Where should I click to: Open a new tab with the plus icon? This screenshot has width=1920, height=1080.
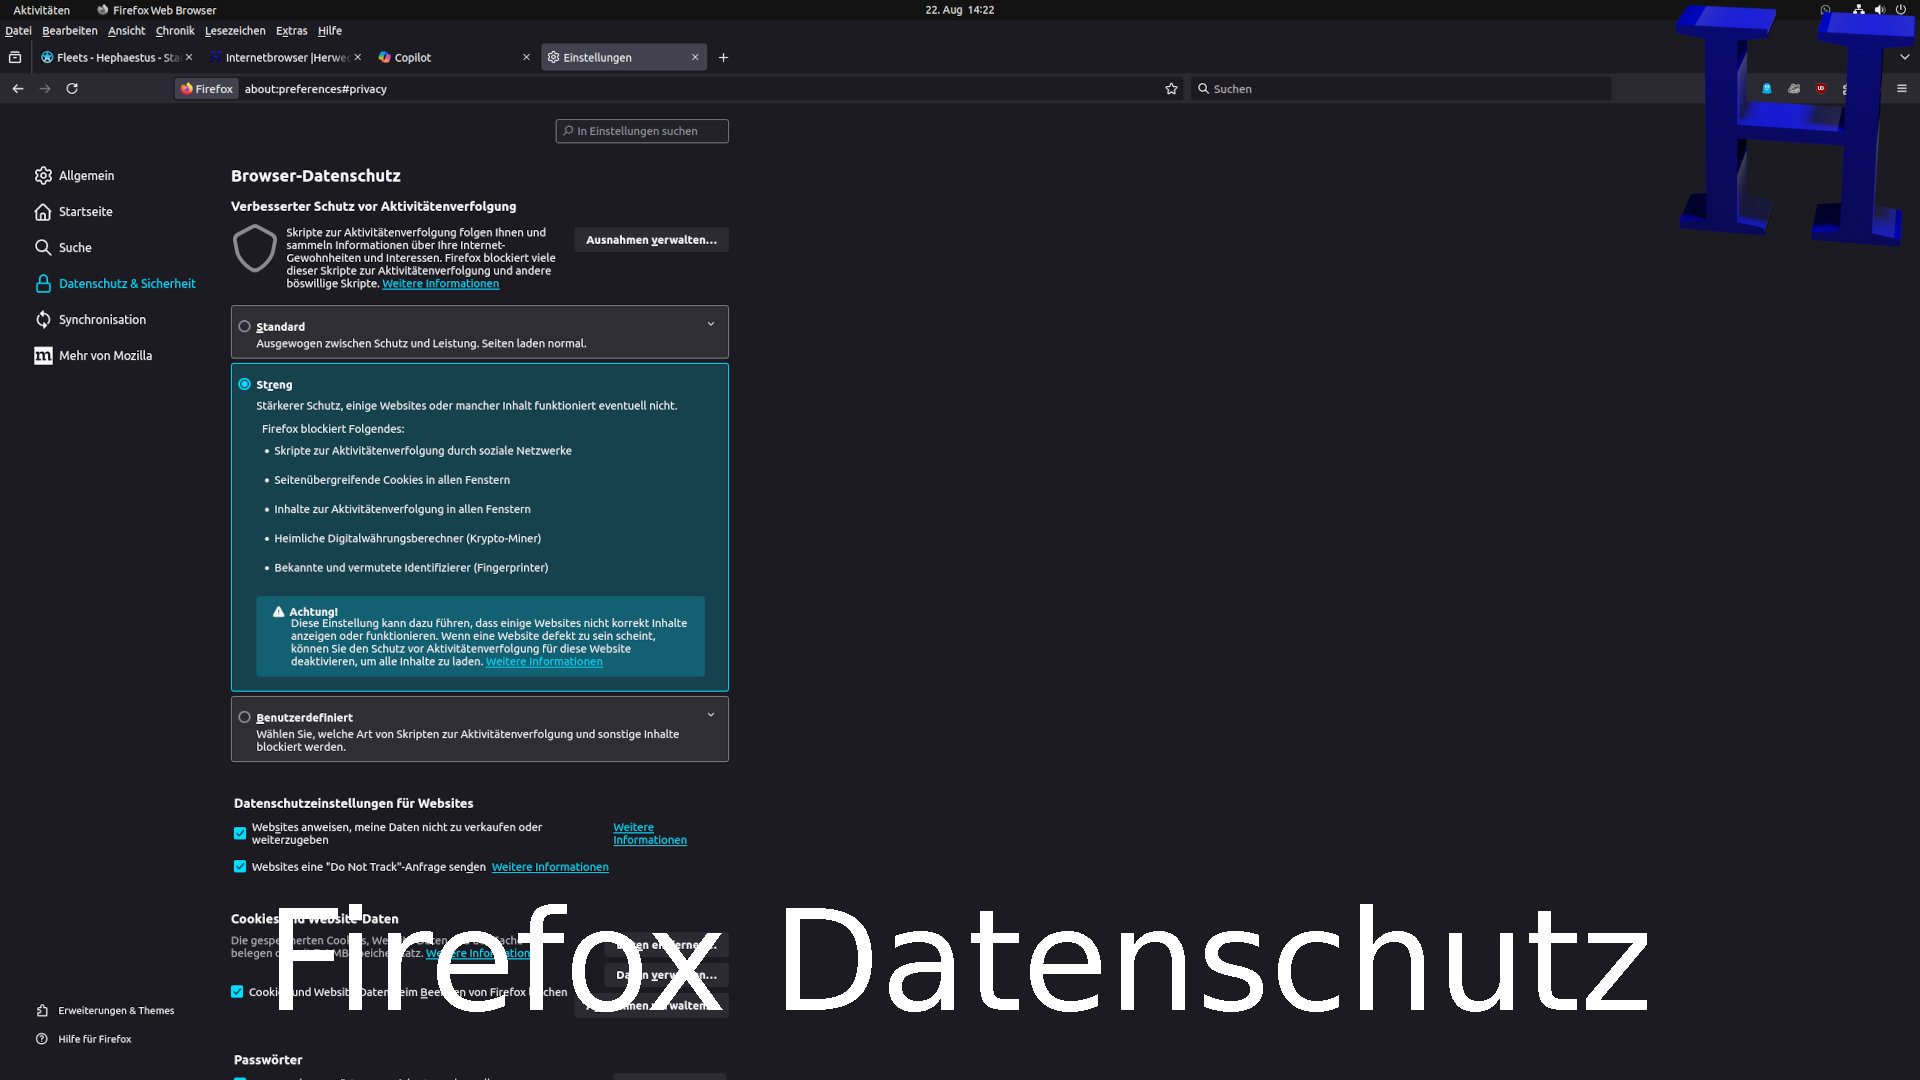[x=723, y=57]
